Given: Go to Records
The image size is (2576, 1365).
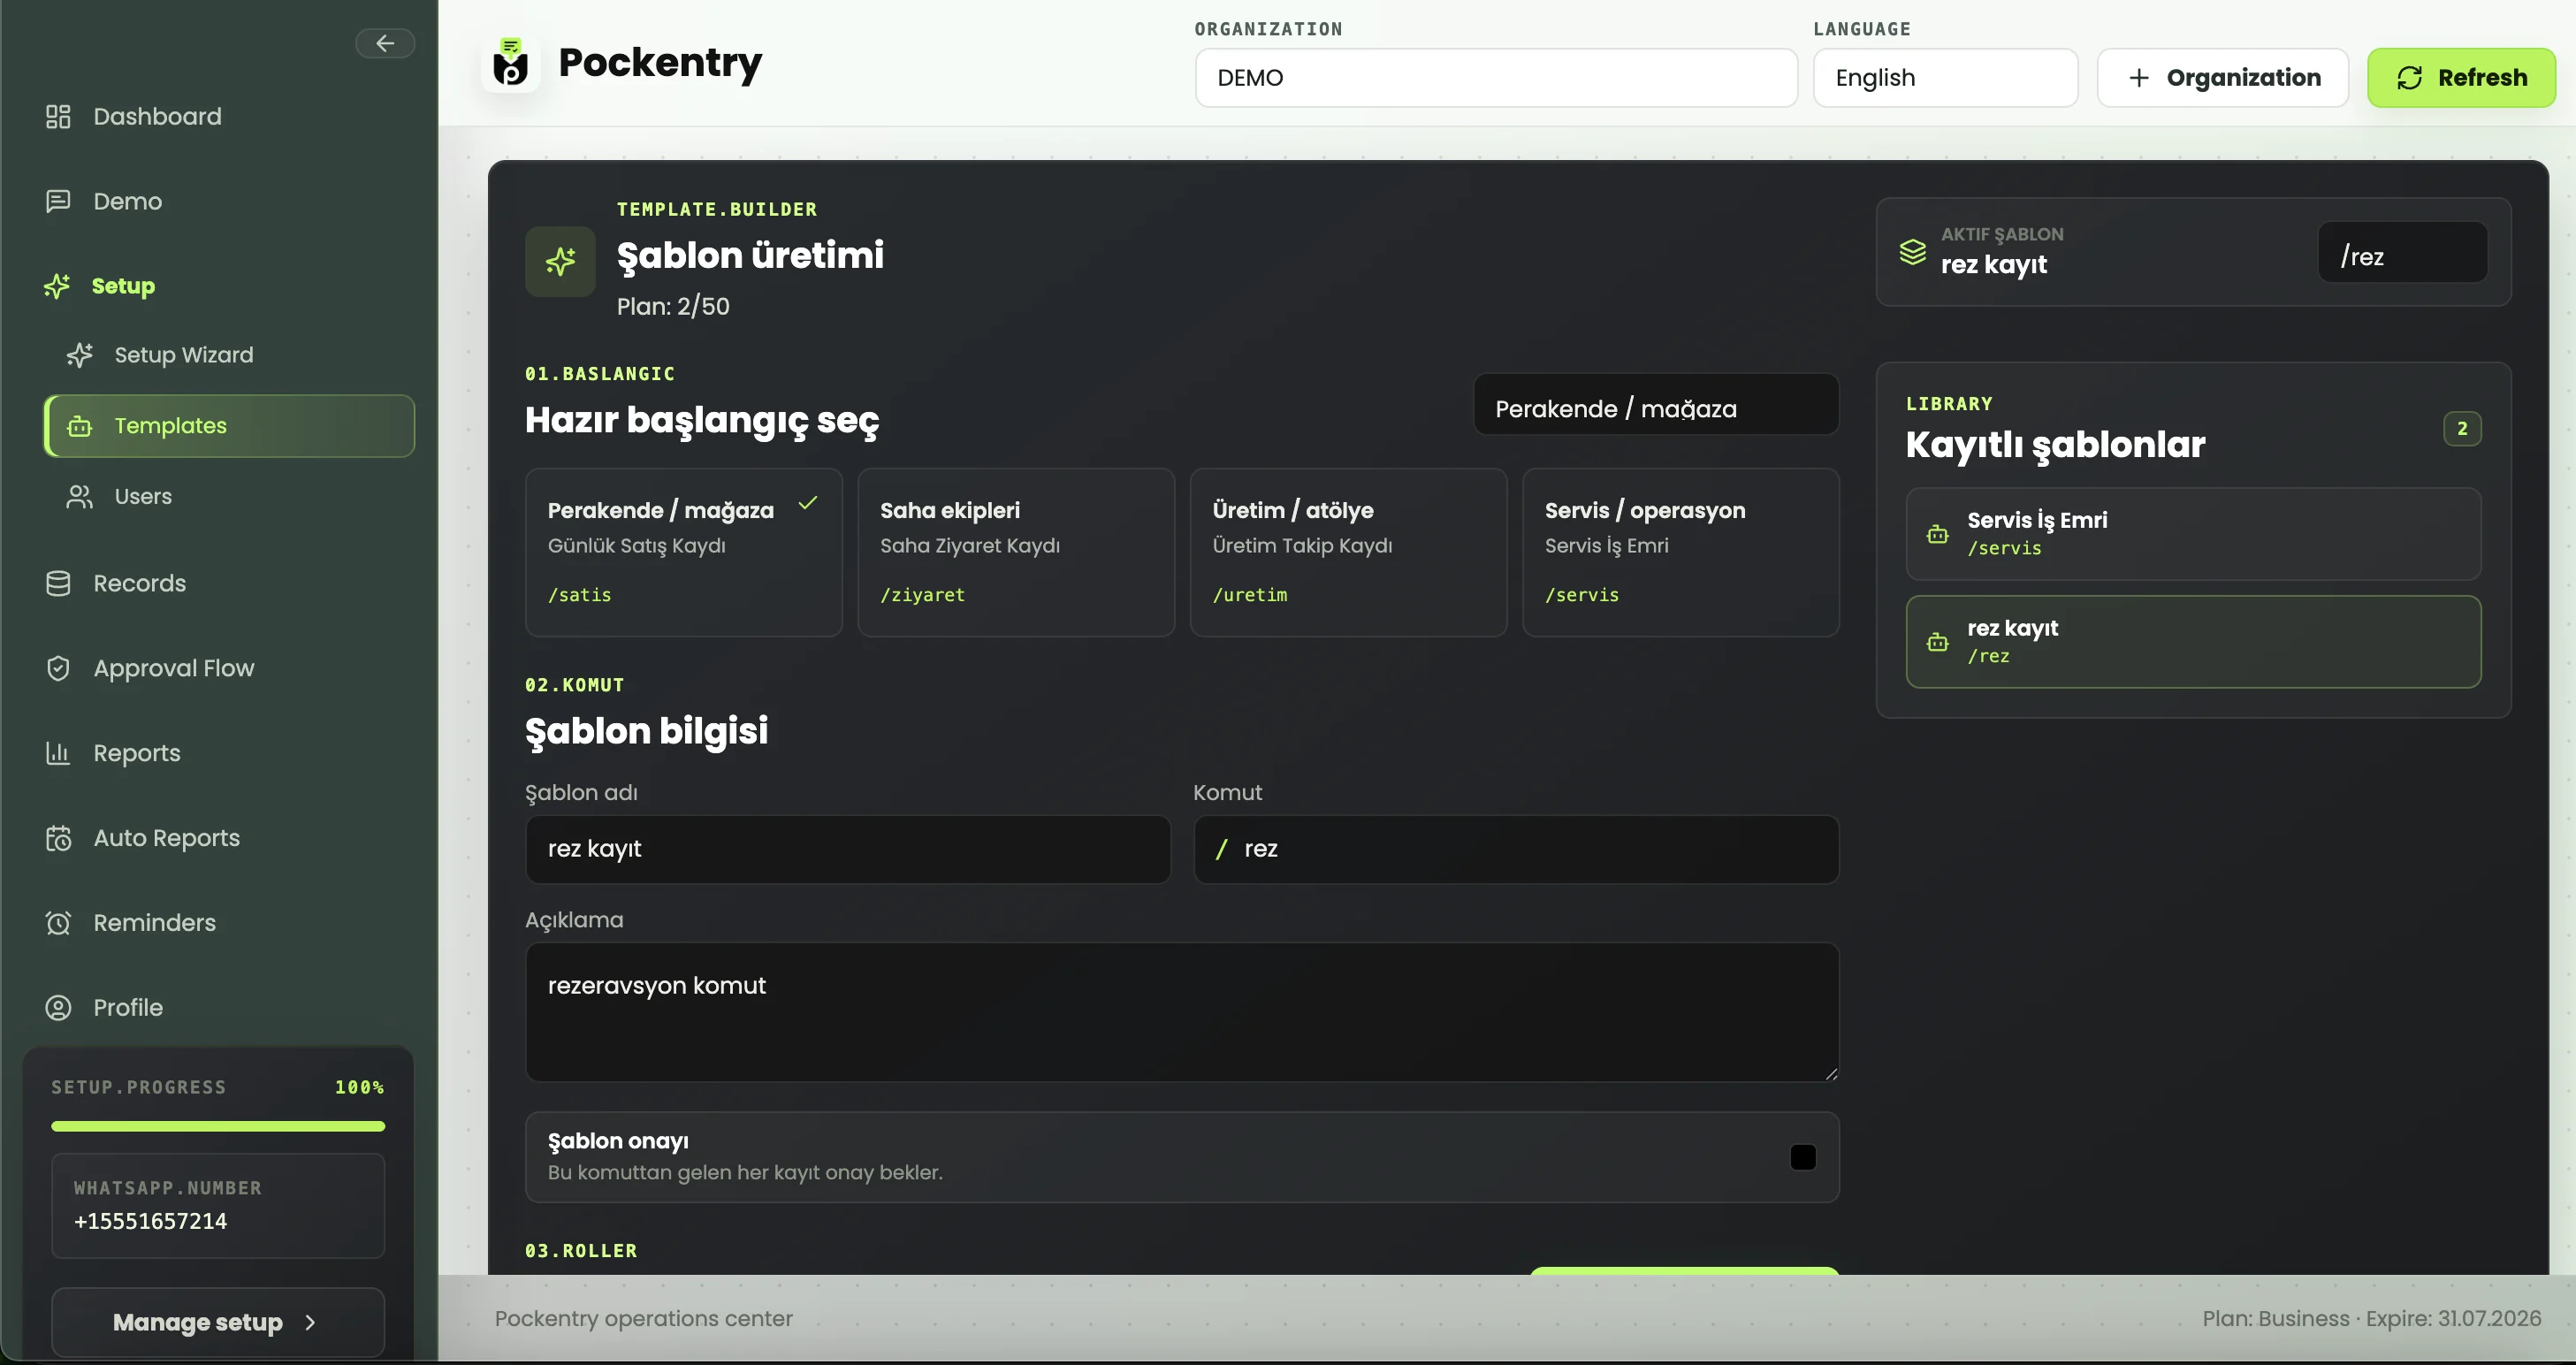Looking at the screenshot, I should 229,583.
